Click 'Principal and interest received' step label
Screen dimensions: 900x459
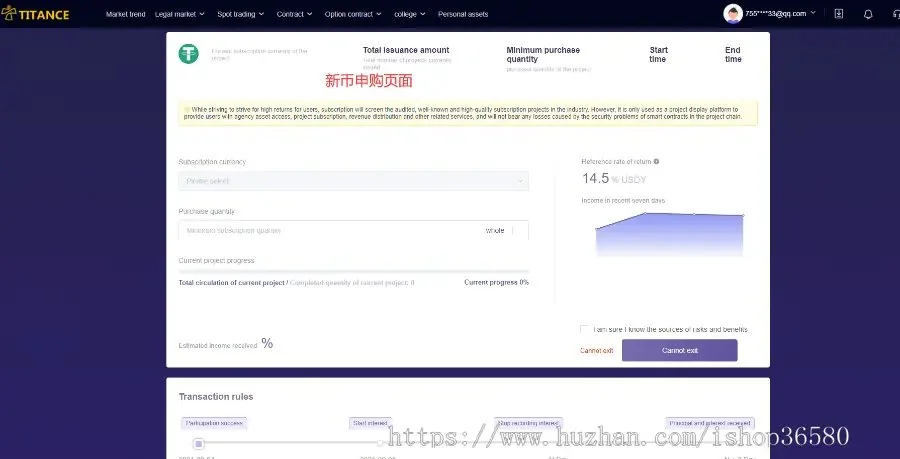710,423
